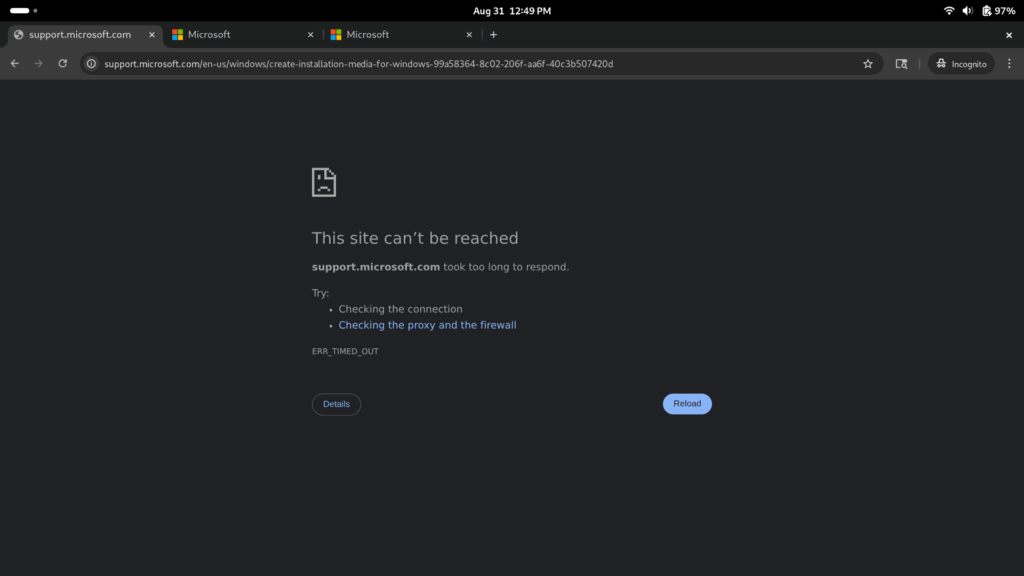This screenshot has width=1024, height=576.
Task: Open a new tab with plus button
Action: (494, 35)
